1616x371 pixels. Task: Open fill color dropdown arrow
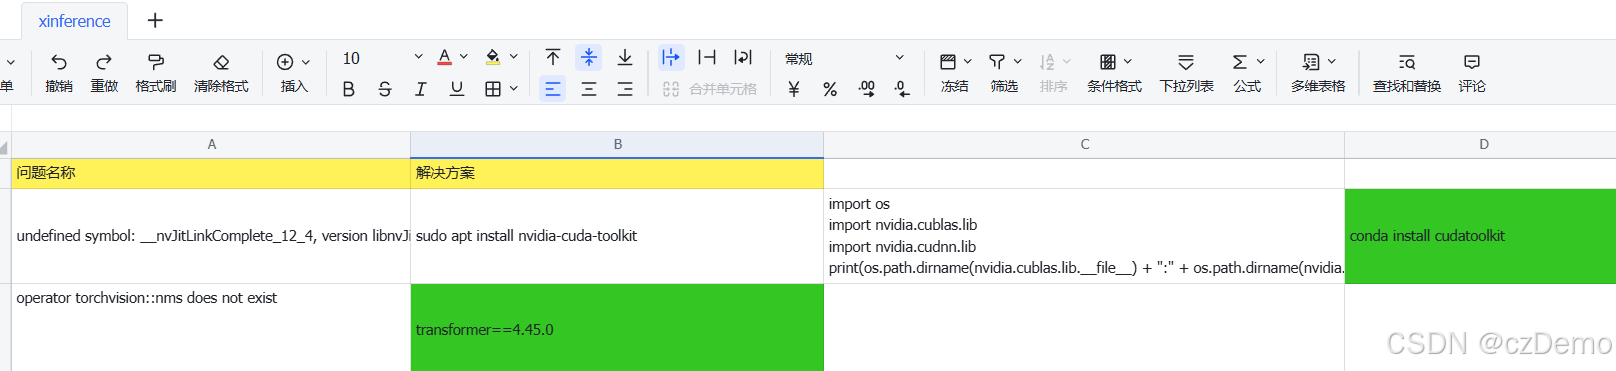point(514,57)
